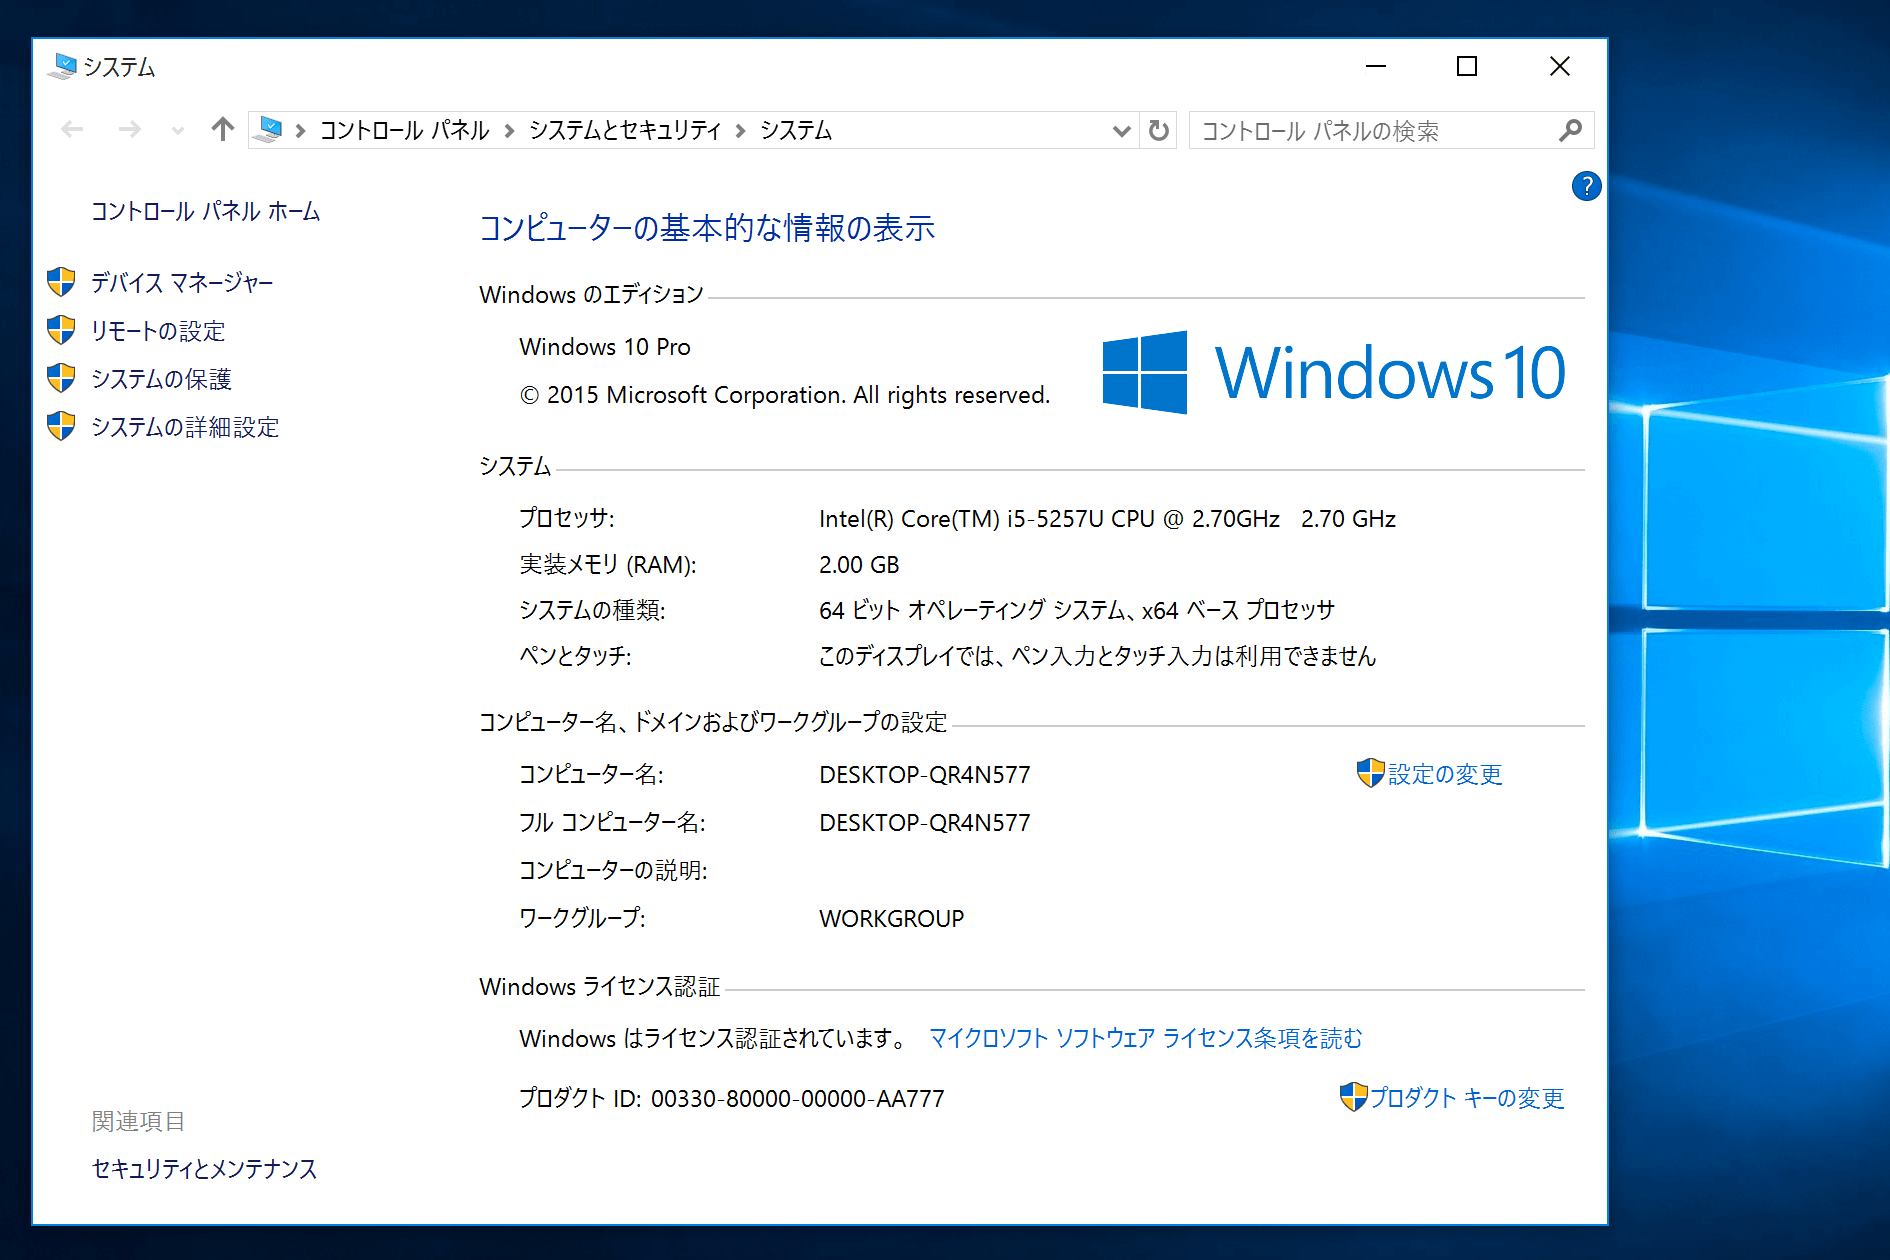Click the computer icon in address bar
Screen dimensions: 1890x1260
[268, 129]
